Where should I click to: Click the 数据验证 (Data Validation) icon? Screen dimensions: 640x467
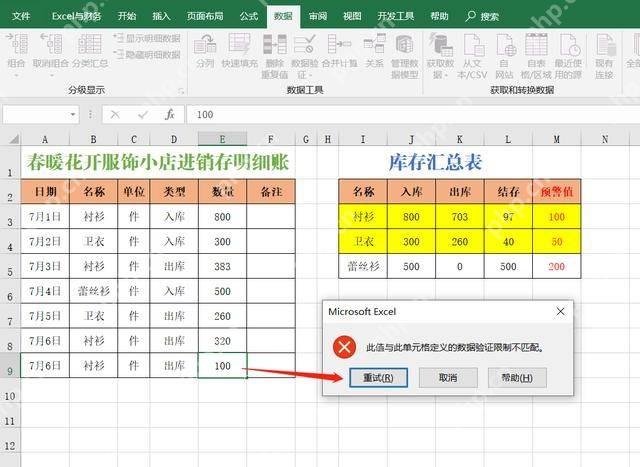305,44
